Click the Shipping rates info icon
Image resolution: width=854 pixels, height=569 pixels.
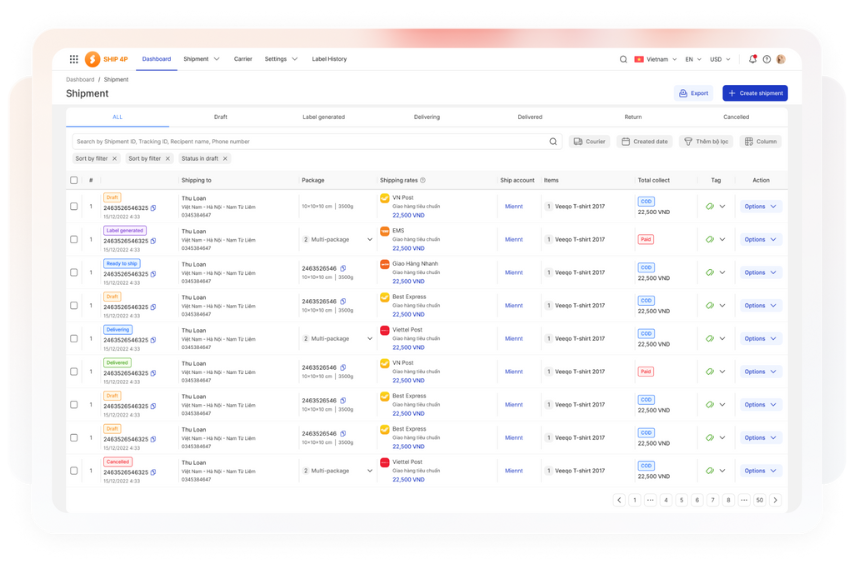(423, 180)
